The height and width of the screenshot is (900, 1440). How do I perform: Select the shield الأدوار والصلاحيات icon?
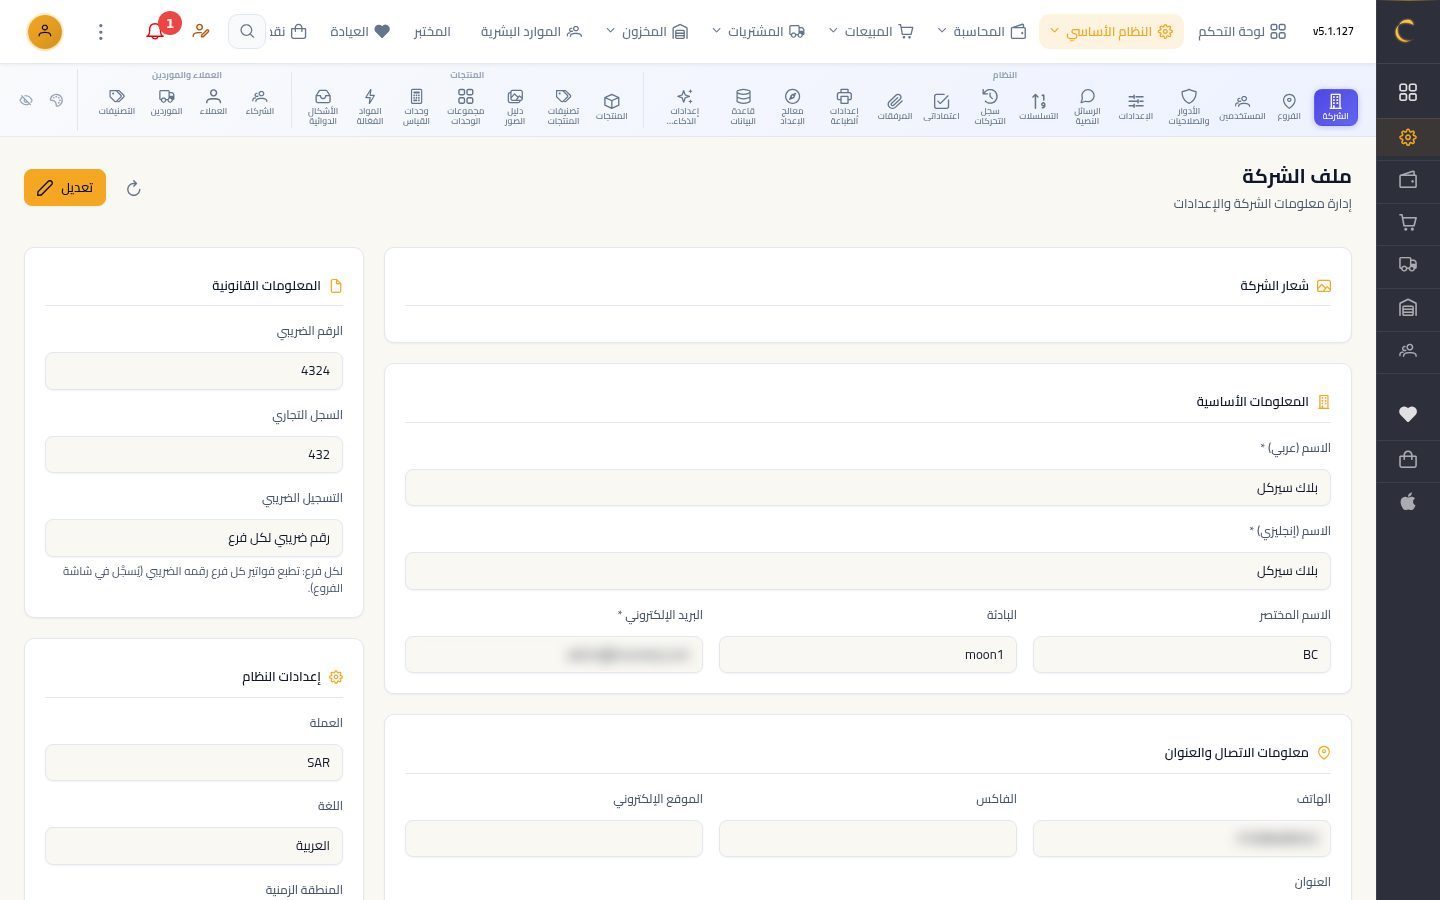click(x=1189, y=106)
